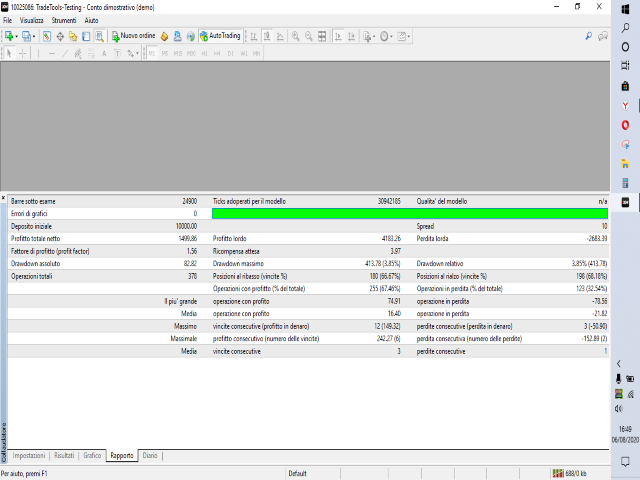Open the Microsoft Store taskbar icon

[625, 86]
